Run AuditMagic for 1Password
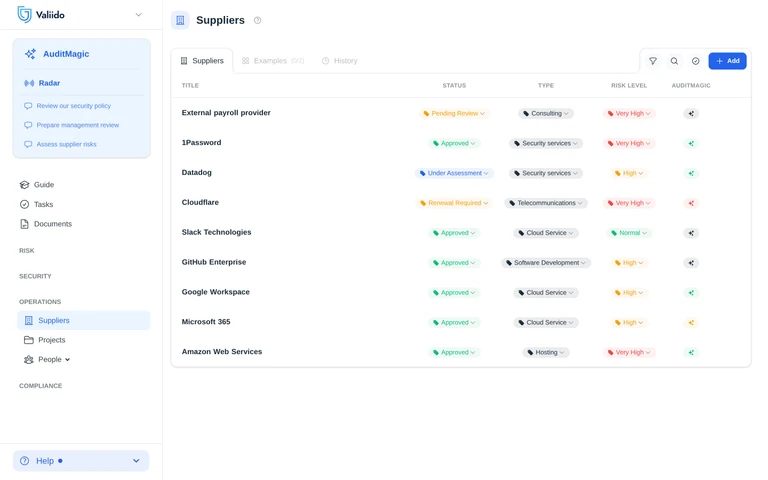The width and height of the screenshot is (768, 480). click(x=691, y=144)
